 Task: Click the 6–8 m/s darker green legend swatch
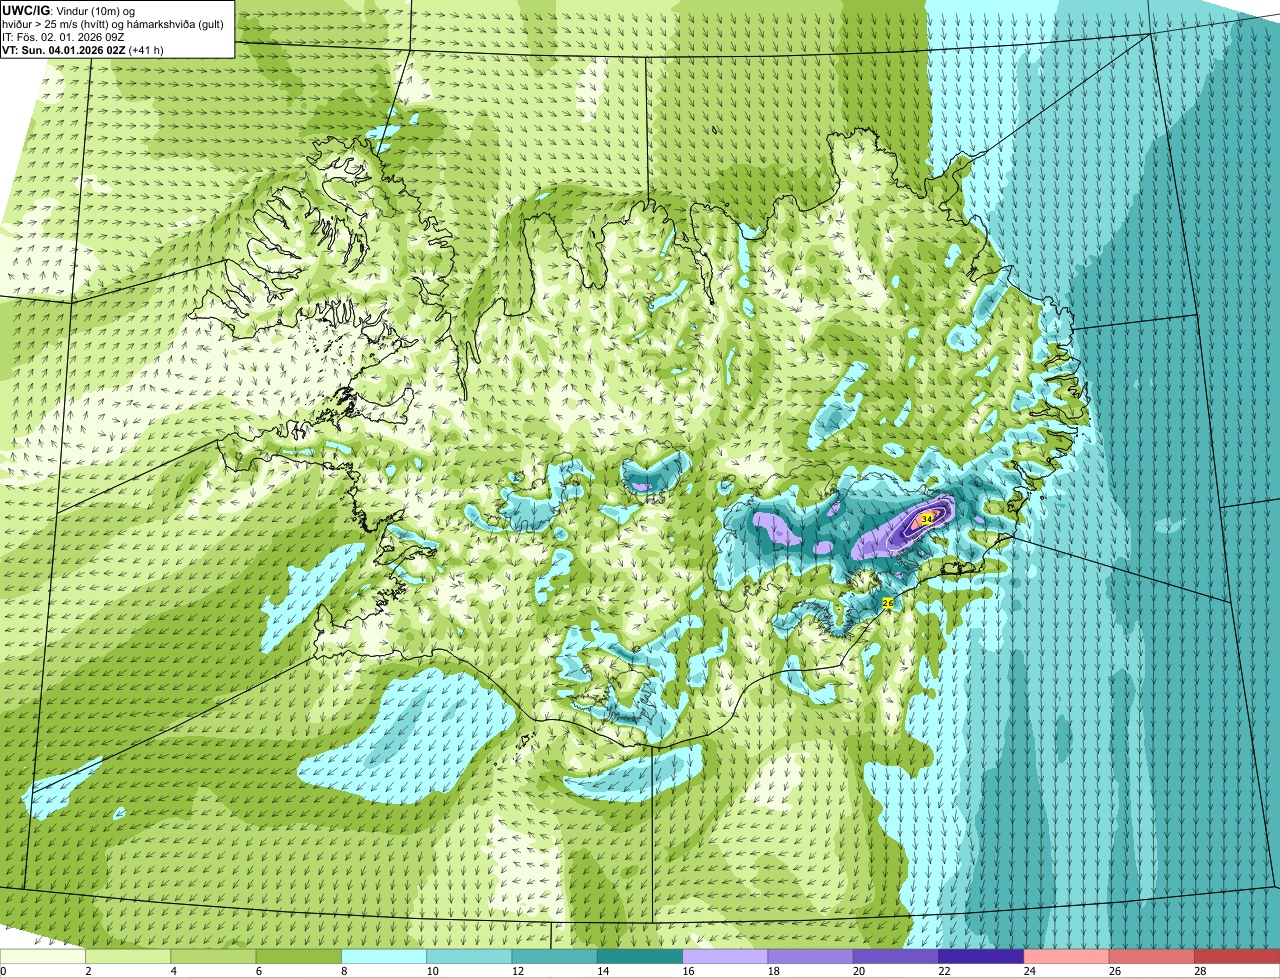point(299,956)
